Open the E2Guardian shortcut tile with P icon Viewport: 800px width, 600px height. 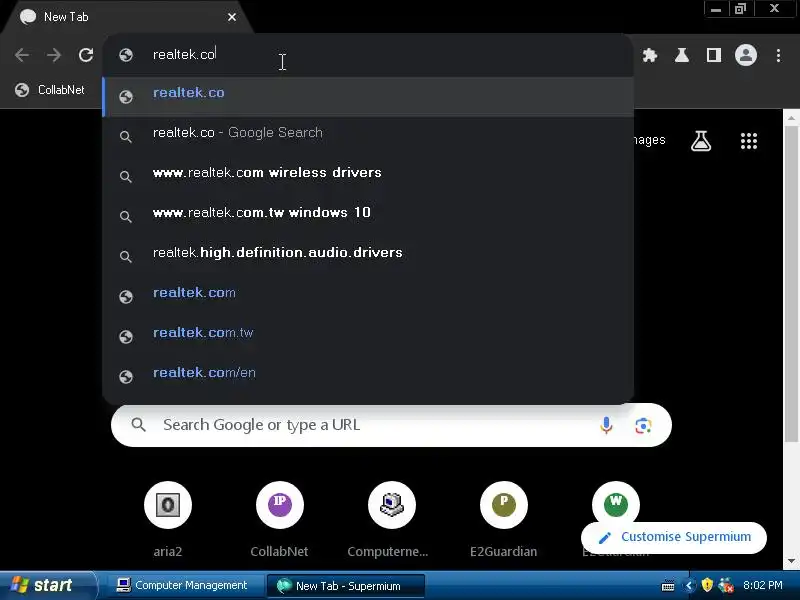(x=504, y=520)
